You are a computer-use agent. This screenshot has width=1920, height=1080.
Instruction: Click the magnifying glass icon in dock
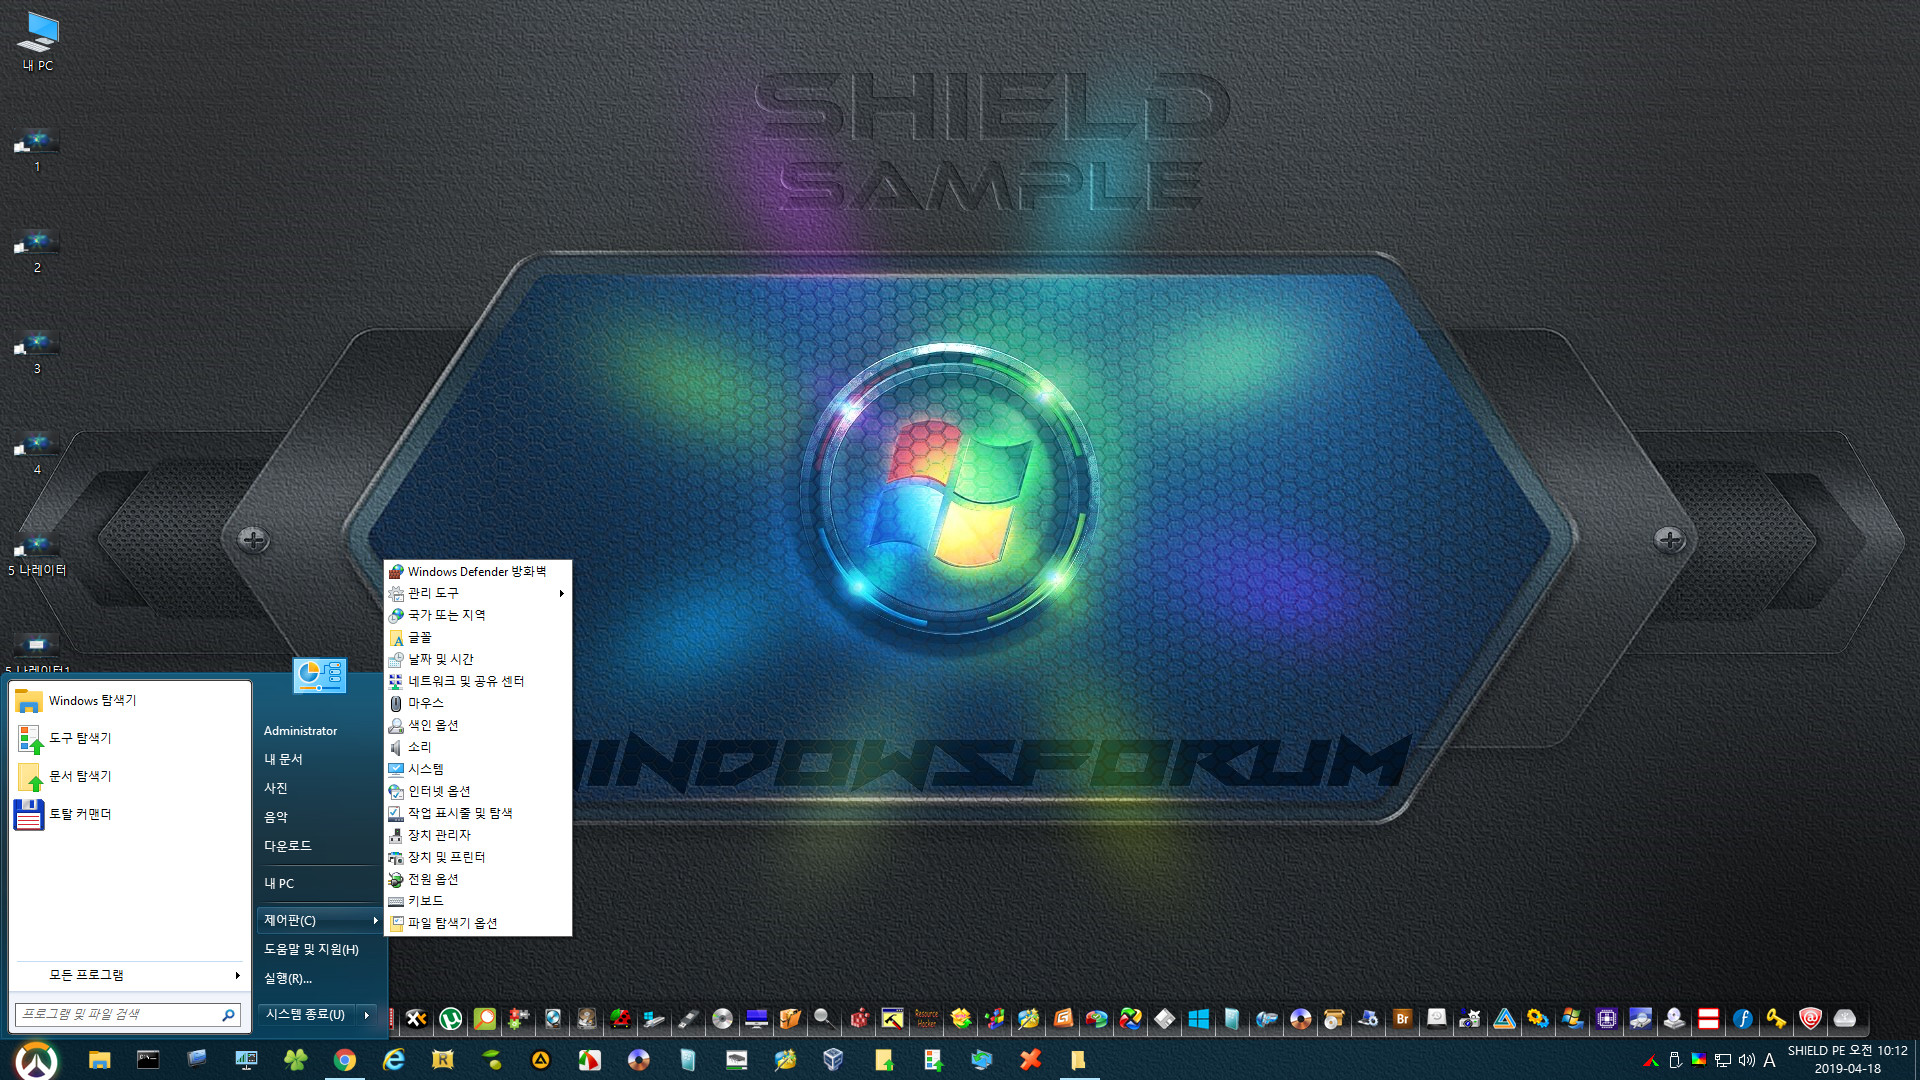pyautogui.click(x=824, y=1018)
